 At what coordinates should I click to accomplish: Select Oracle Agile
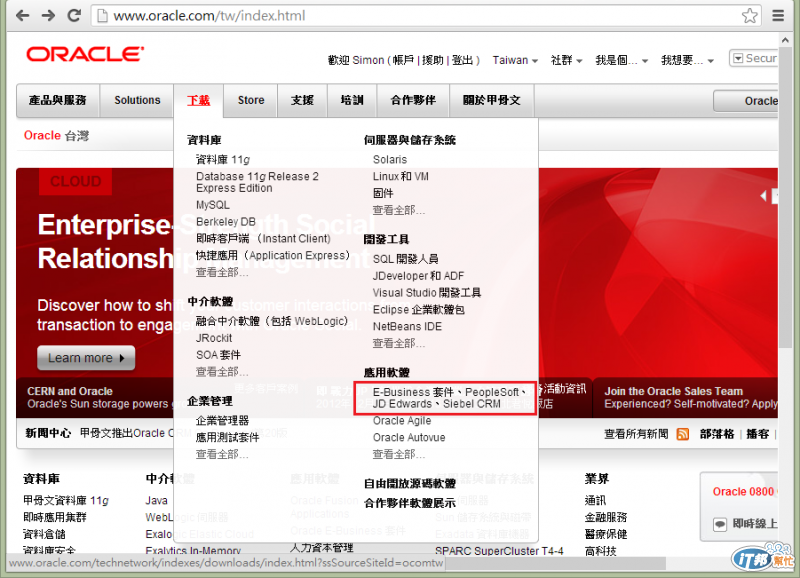pos(402,421)
